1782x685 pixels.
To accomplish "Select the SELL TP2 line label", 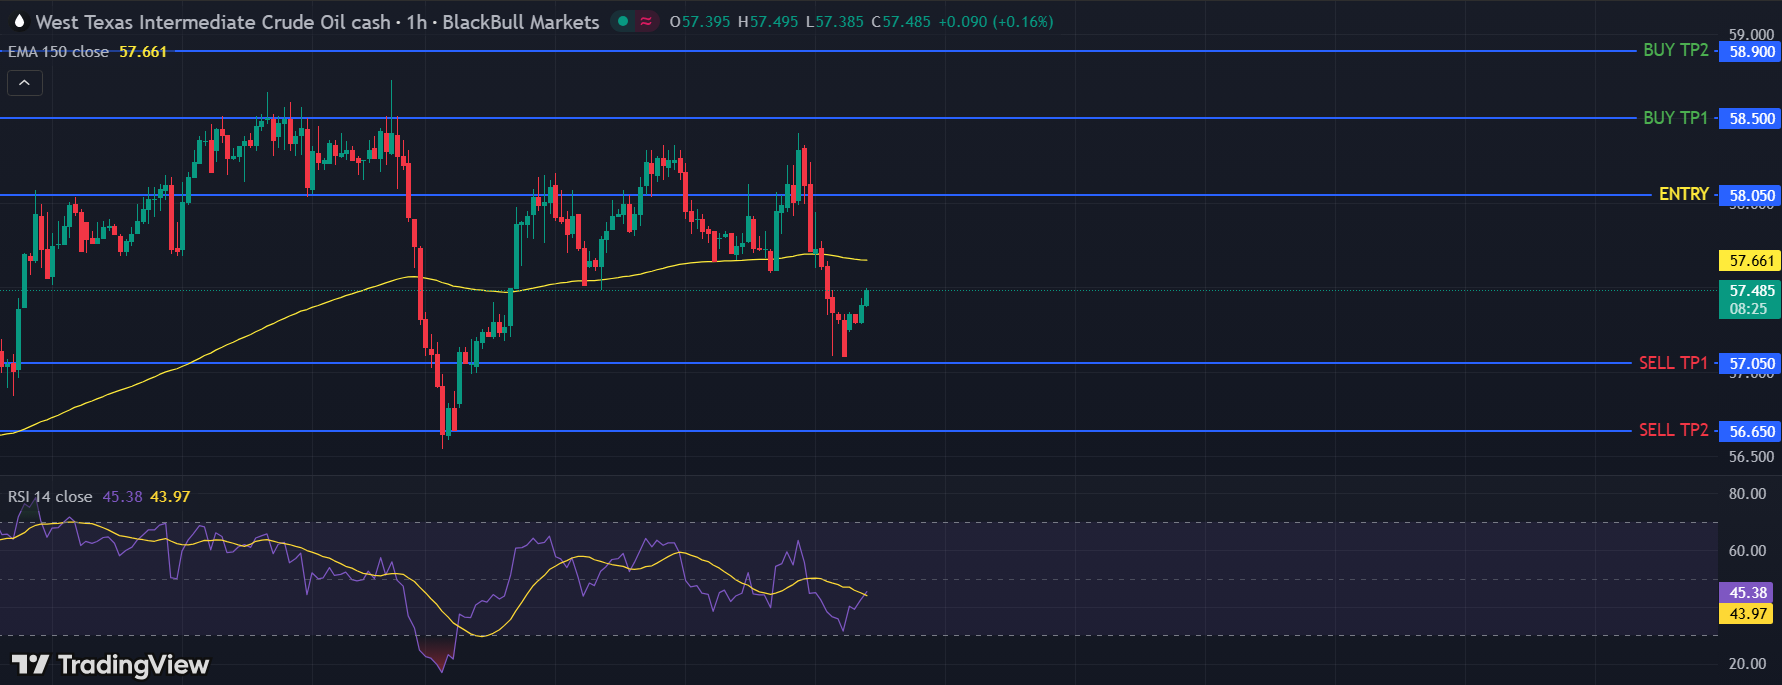I will (1673, 430).
